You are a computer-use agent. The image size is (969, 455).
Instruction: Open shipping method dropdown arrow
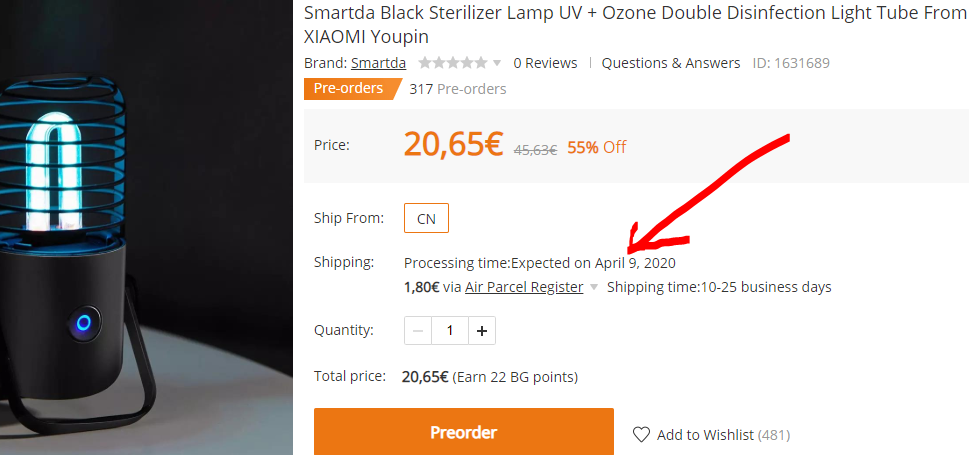(x=594, y=288)
